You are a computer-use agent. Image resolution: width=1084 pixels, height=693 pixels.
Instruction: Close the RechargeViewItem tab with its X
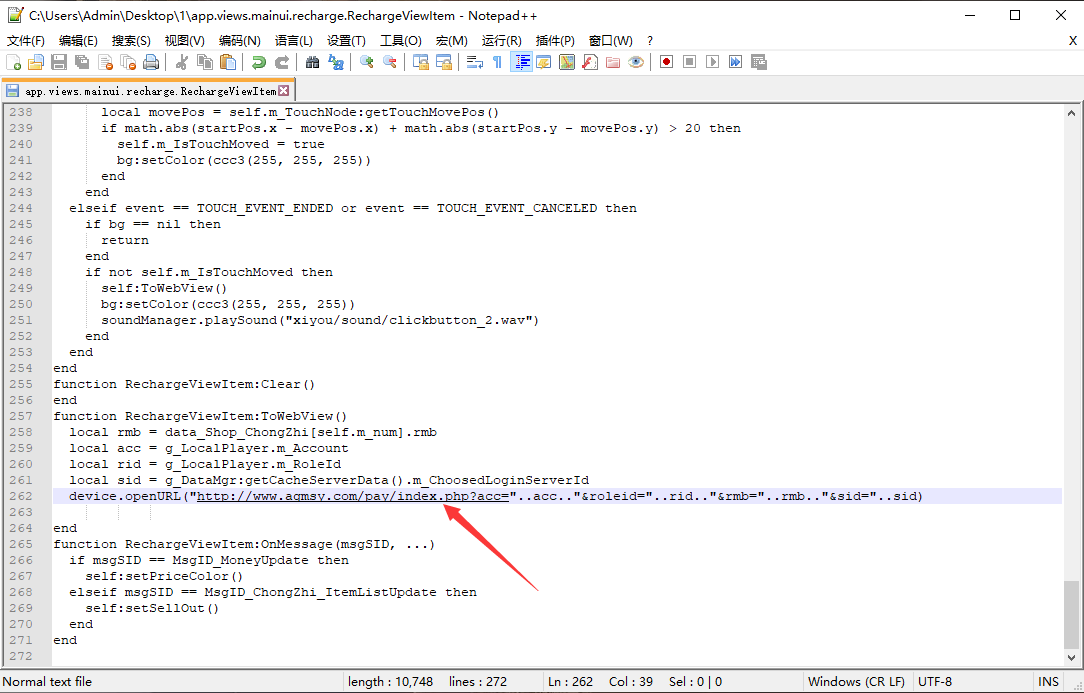pos(283,91)
